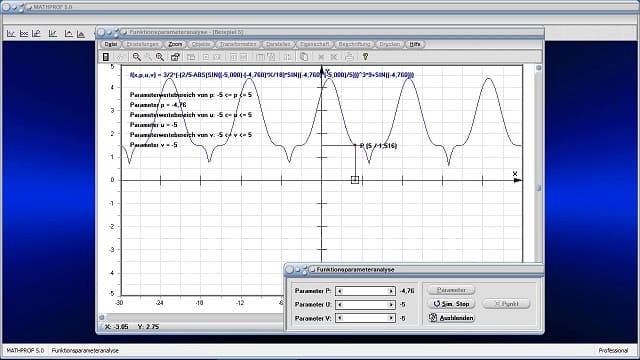Click the 'Parameter v = -5' text in the graph

pos(153,145)
